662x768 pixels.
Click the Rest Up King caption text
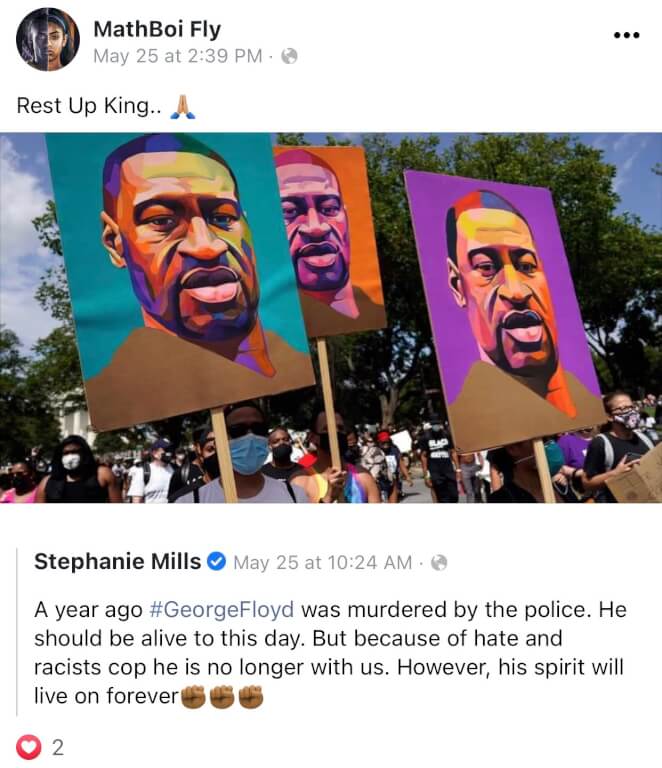click(89, 106)
